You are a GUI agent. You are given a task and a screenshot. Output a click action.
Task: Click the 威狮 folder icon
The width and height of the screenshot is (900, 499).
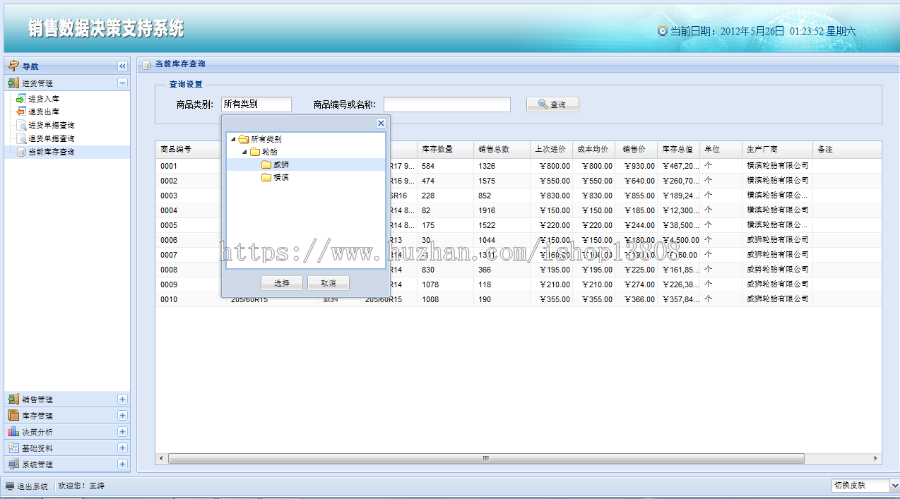266,165
